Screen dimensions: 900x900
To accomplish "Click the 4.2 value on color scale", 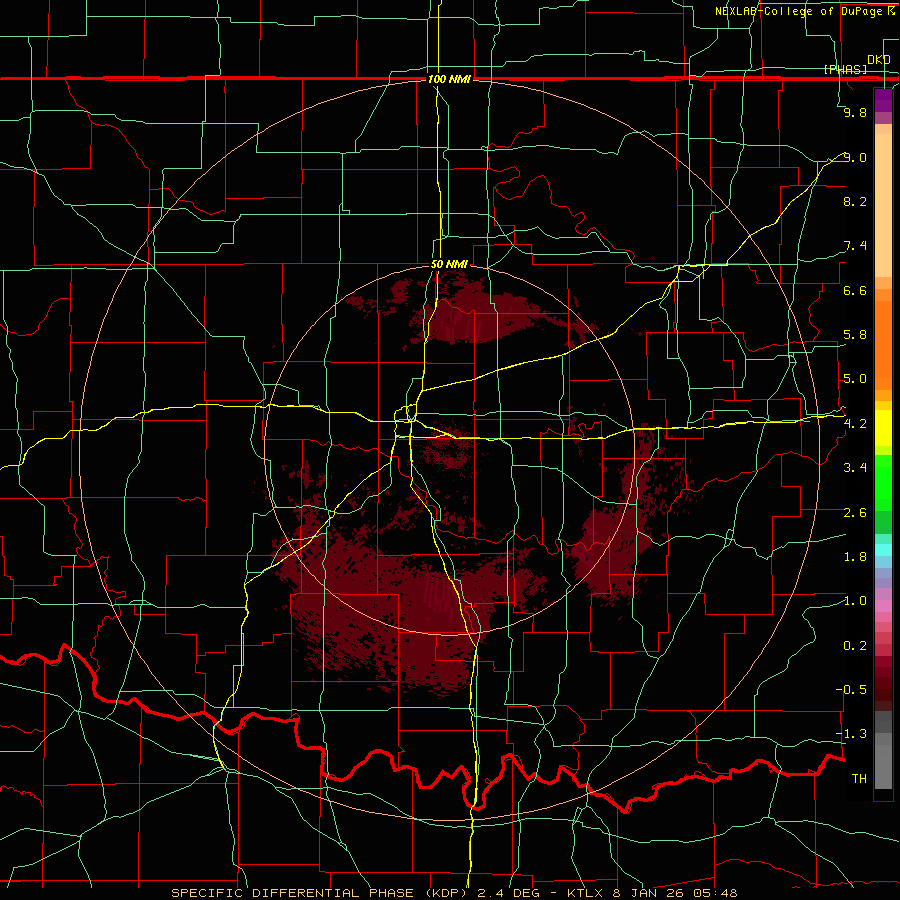I will (855, 424).
